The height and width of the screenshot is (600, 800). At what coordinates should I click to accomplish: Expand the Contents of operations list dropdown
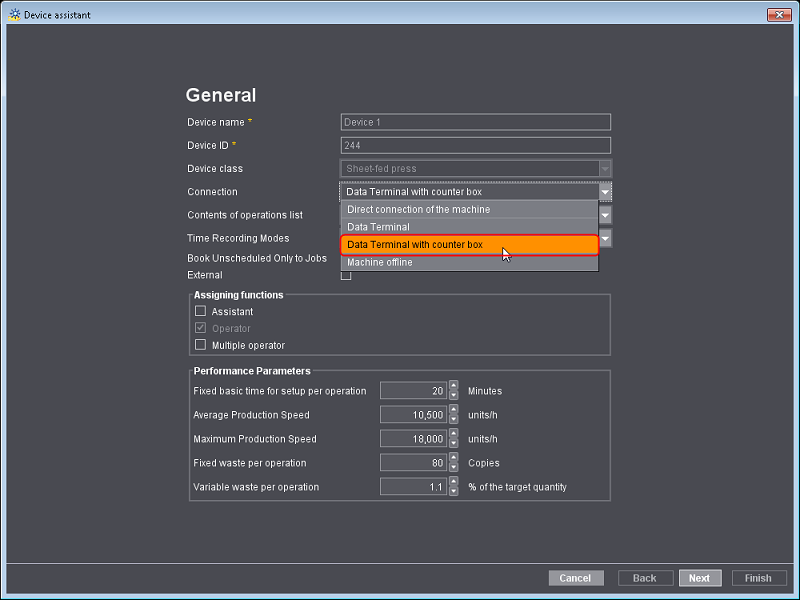click(x=604, y=214)
